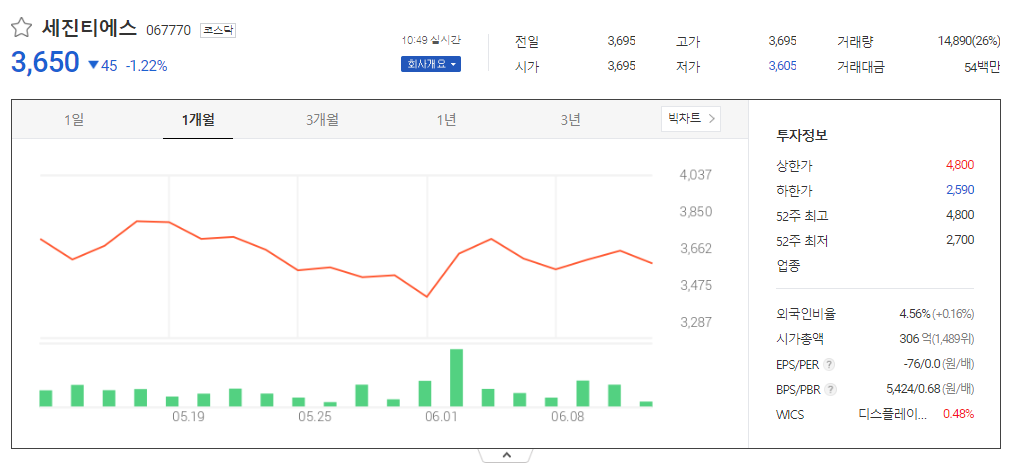The image size is (1014, 471).
Task: Click the 52주 최저 value 2,700
Action: click(960, 240)
